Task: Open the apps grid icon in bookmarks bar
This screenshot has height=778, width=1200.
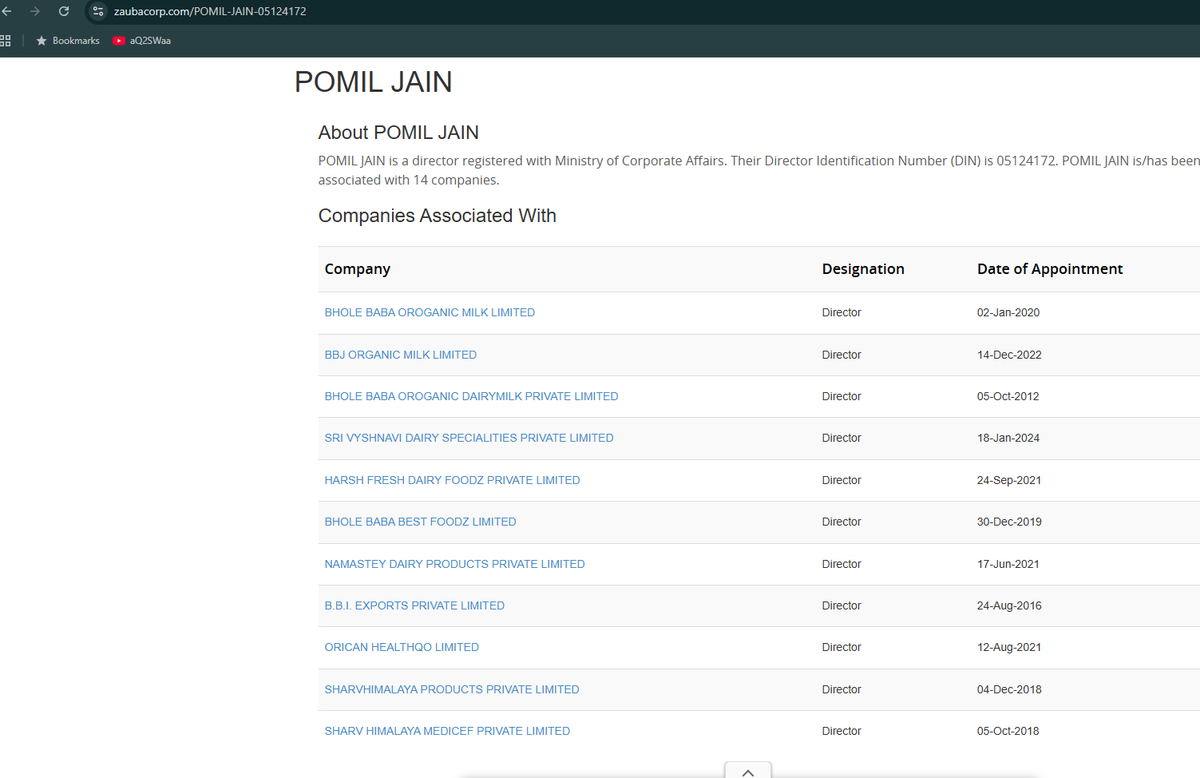Action: 5,41
